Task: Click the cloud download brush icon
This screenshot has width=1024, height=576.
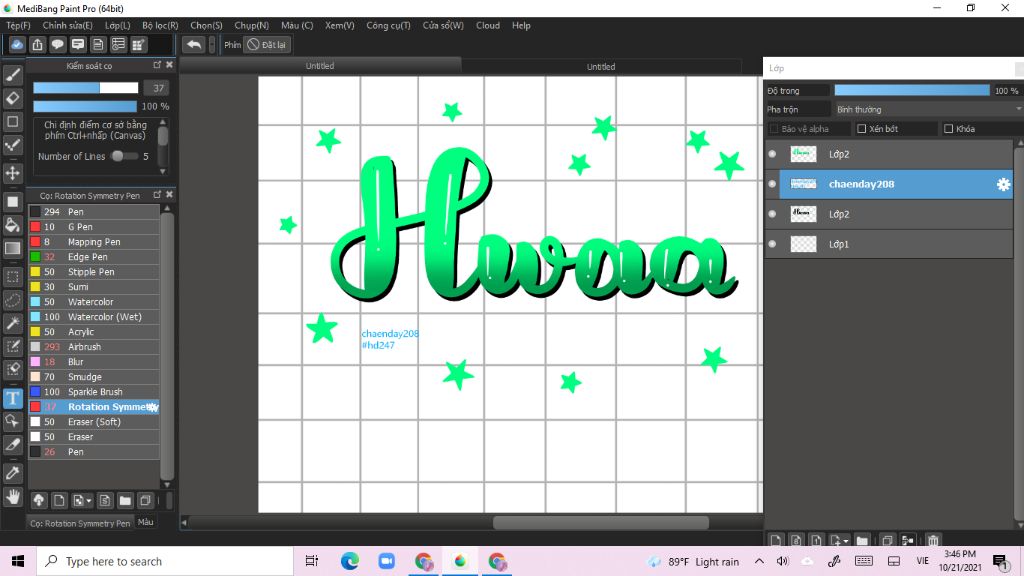Action: pos(39,500)
